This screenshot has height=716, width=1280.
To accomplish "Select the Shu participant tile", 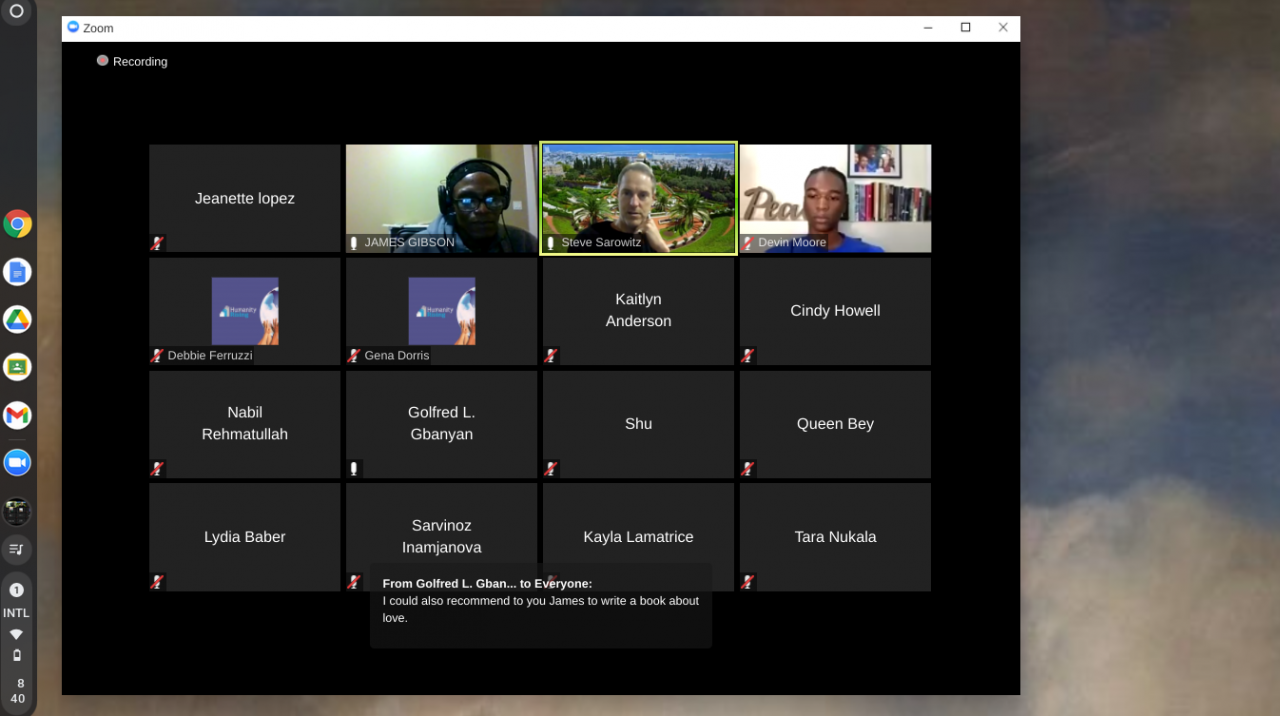I will pyautogui.click(x=638, y=424).
